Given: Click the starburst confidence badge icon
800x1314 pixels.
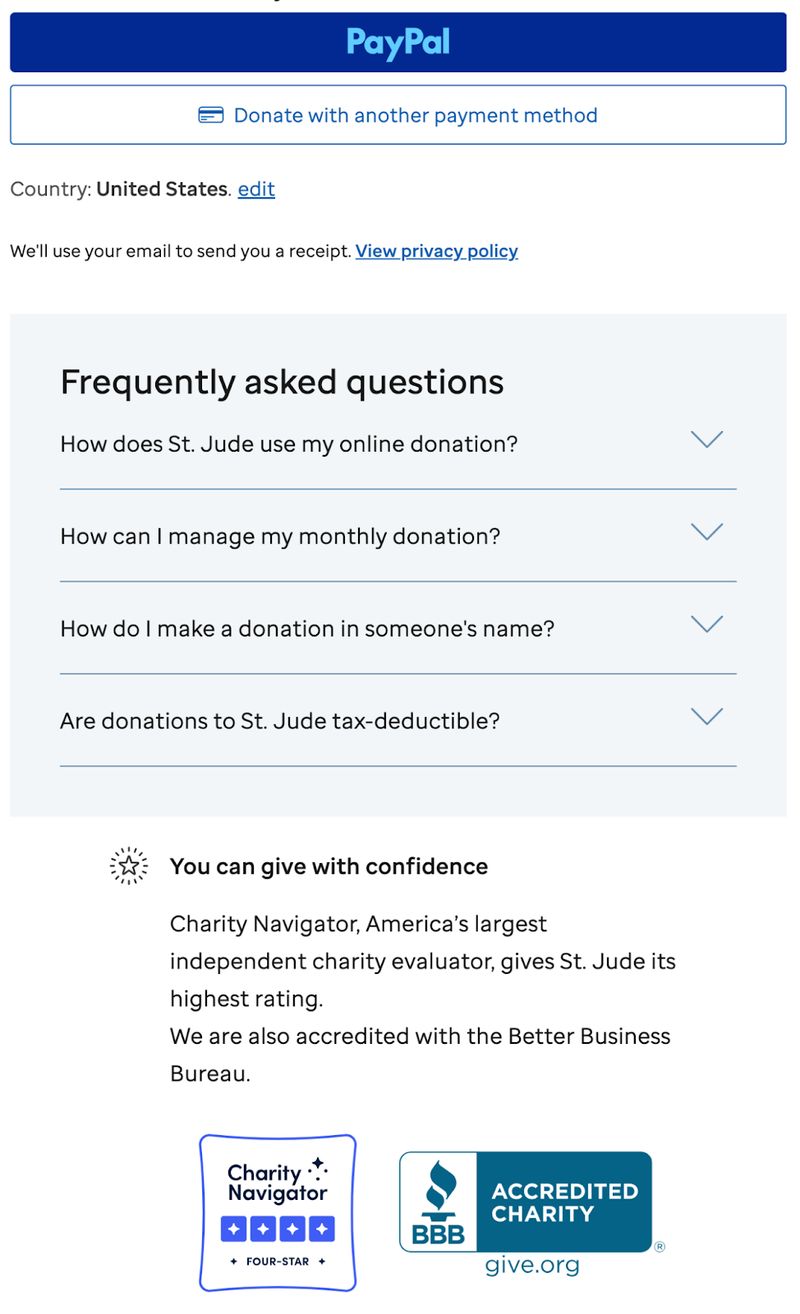Looking at the screenshot, I should (128, 866).
